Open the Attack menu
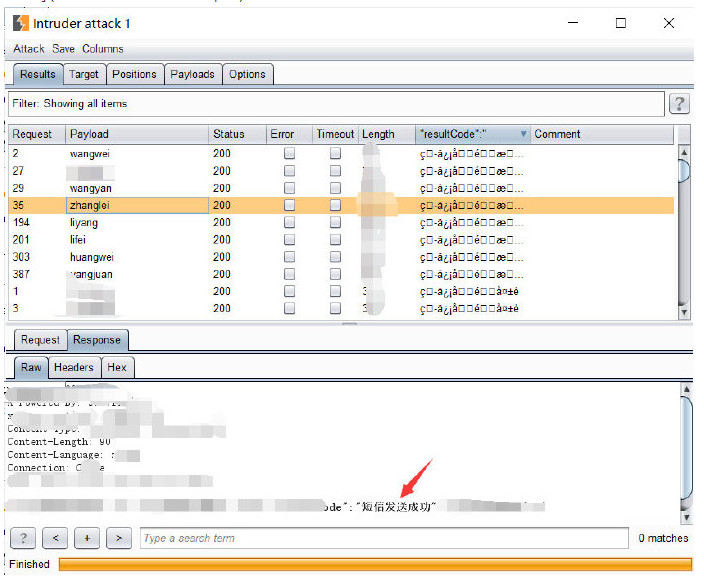704x578 pixels. pyautogui.click(x=29, y=49)
